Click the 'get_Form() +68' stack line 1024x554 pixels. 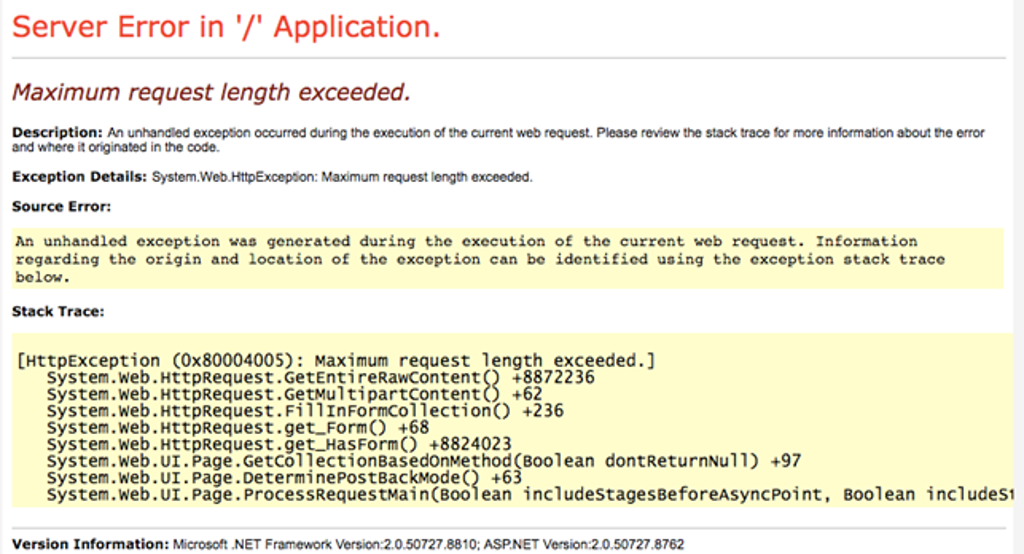coord(238,428)
